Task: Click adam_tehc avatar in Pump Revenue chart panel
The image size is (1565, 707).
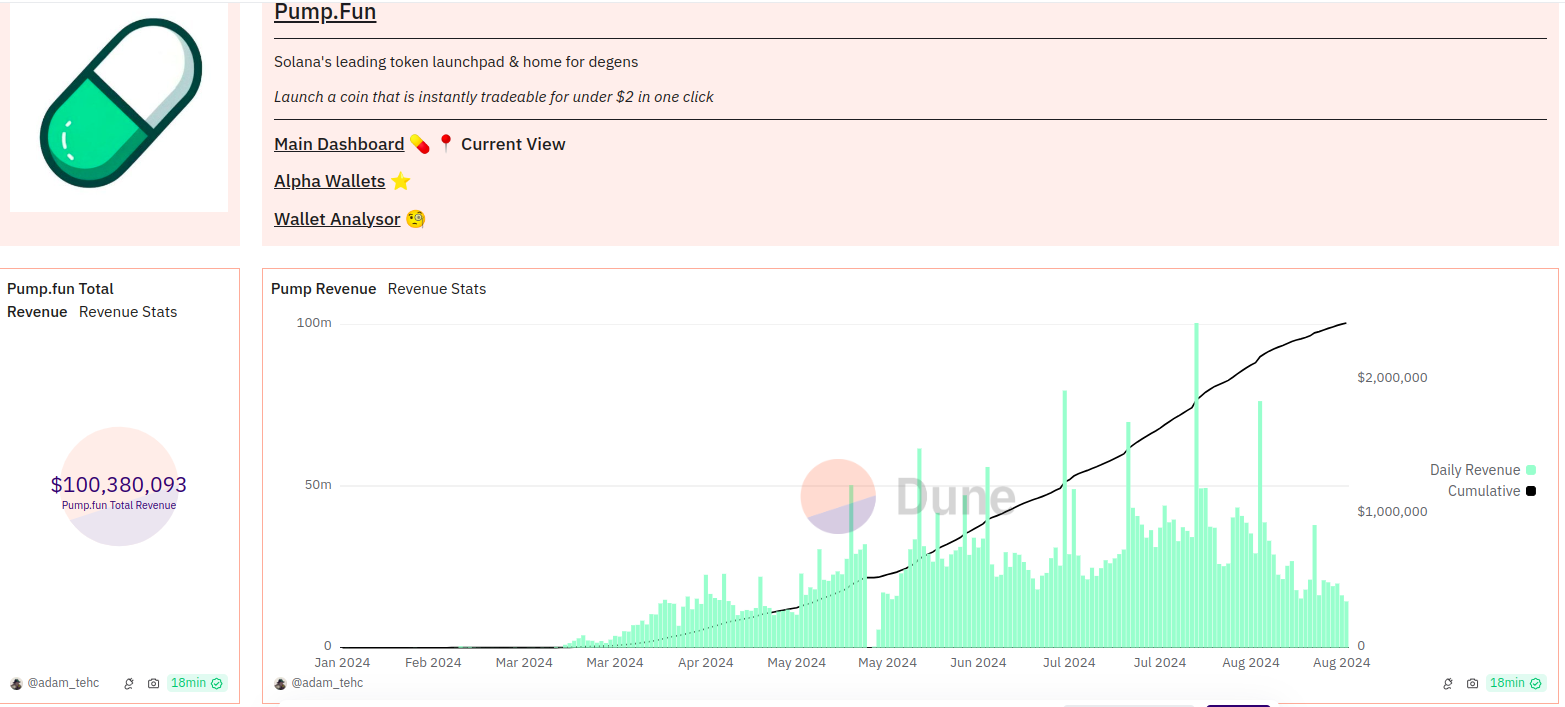Action: point(280,683)
